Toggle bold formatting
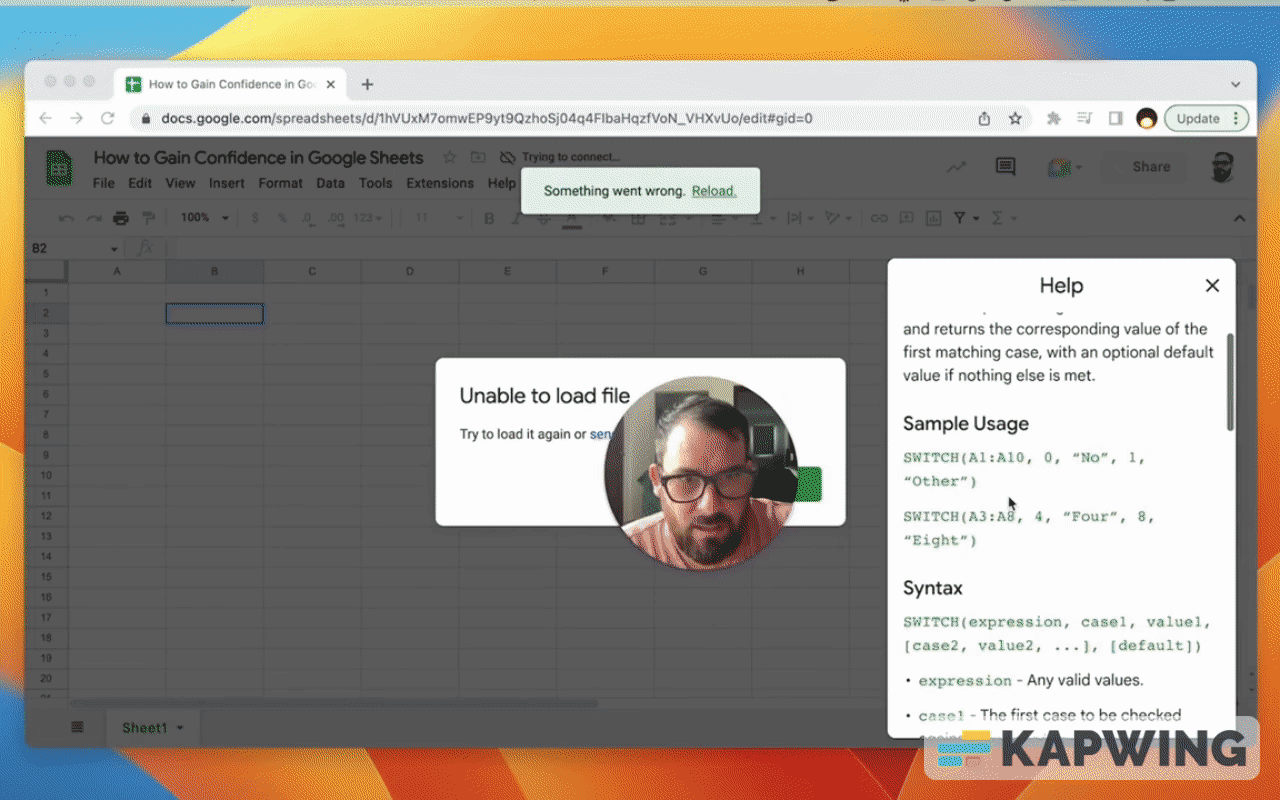This screenshot has height=800, width=1280. pos(489,218)
